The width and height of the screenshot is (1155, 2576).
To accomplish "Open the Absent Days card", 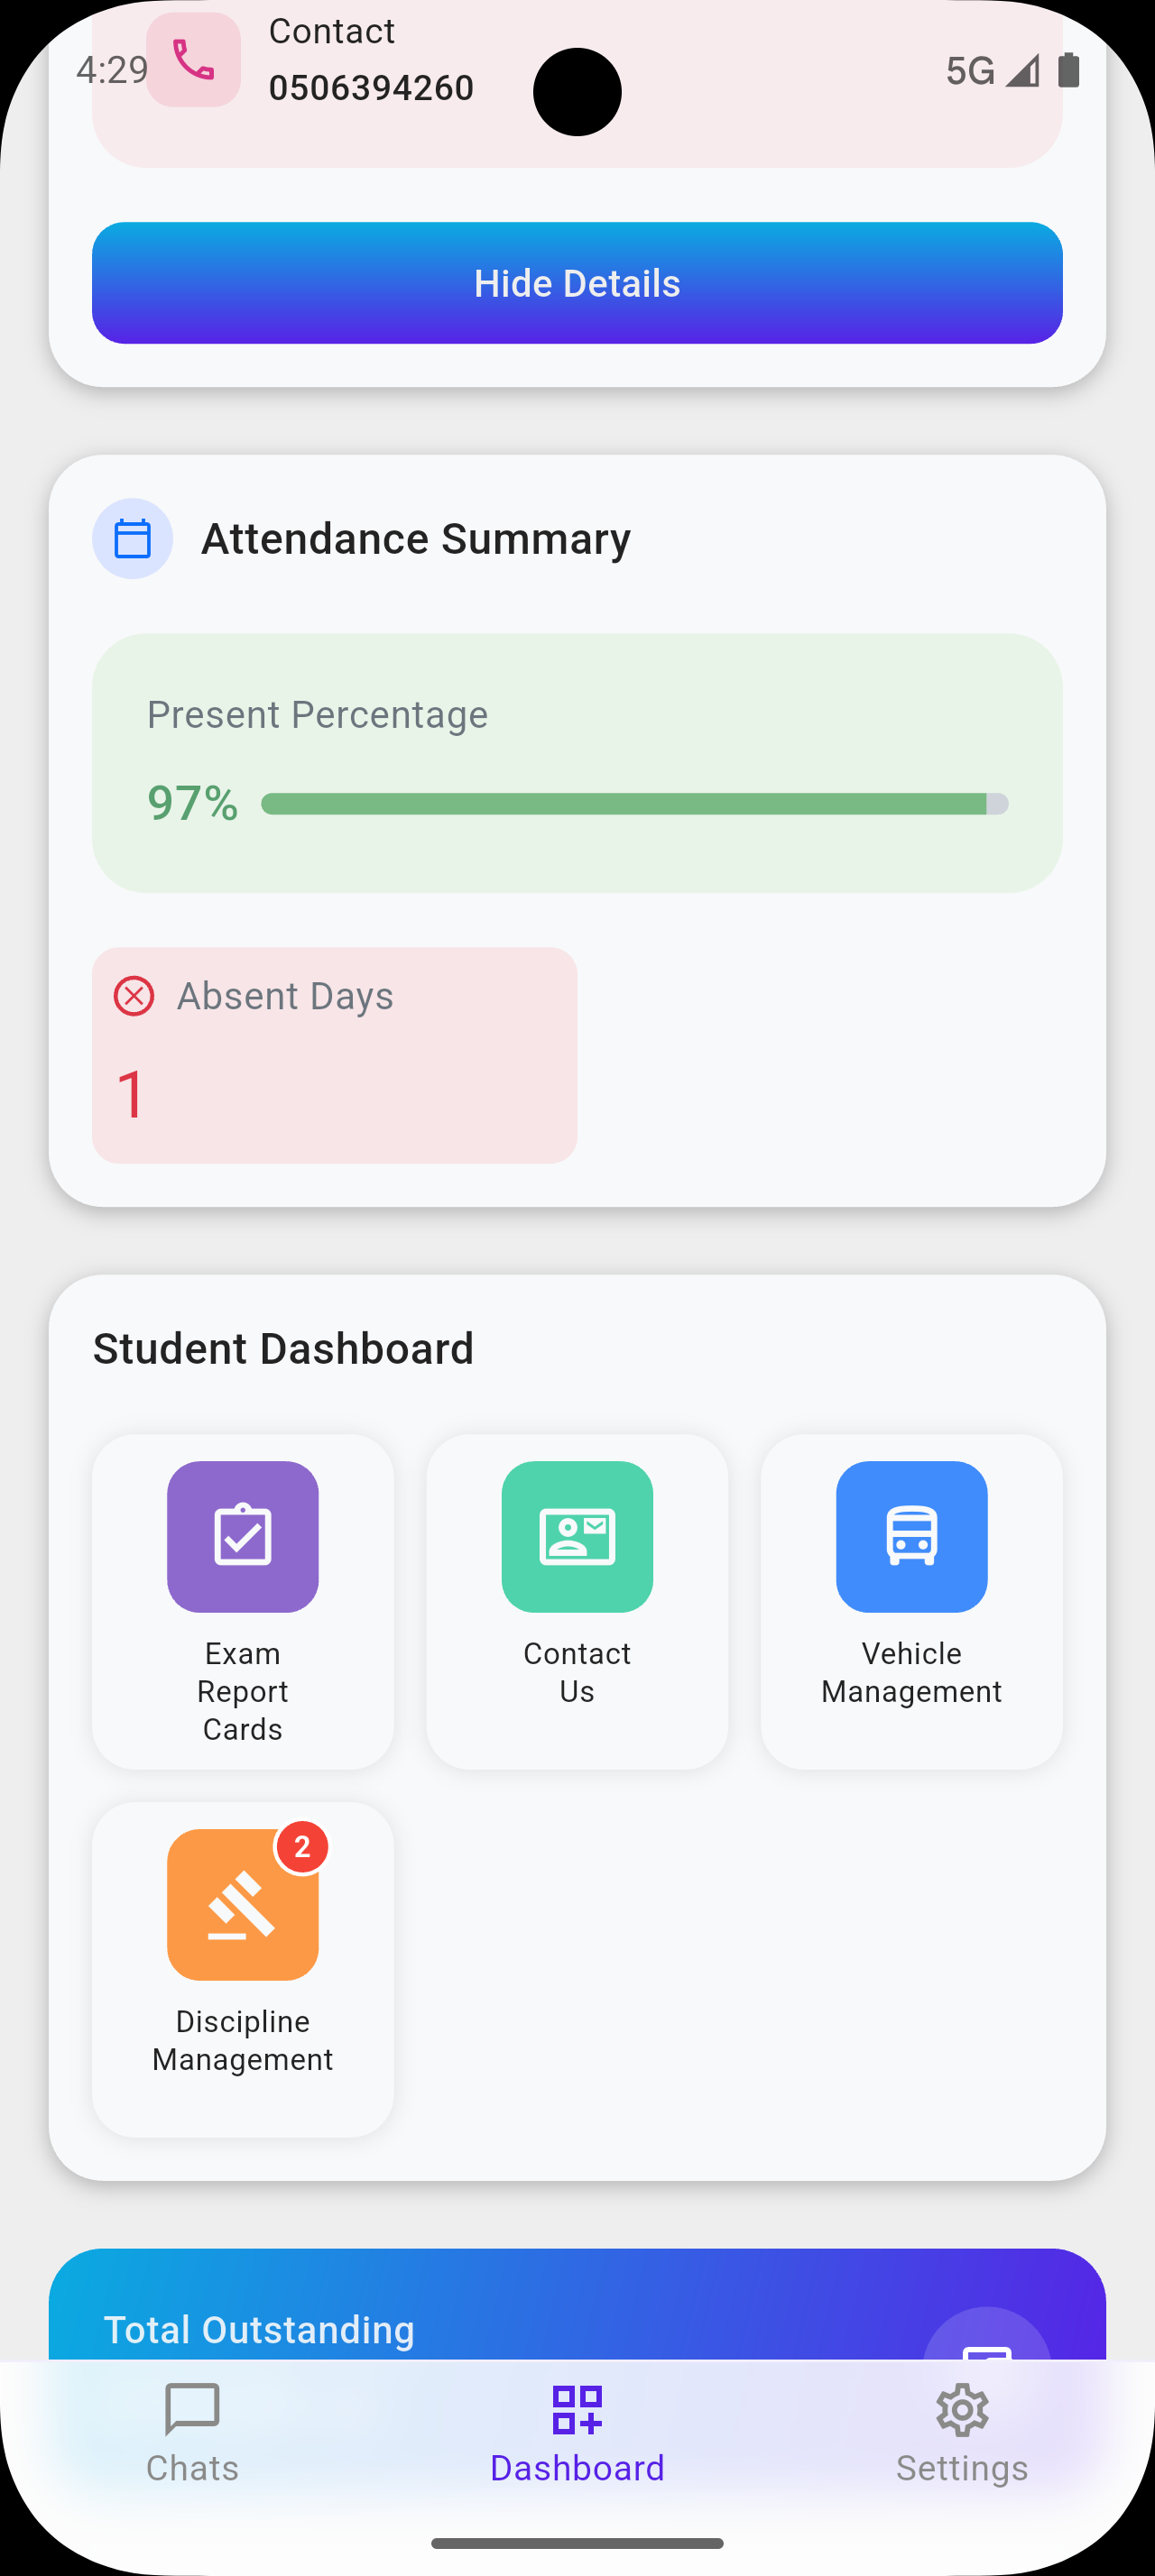I will point(334,1055).
